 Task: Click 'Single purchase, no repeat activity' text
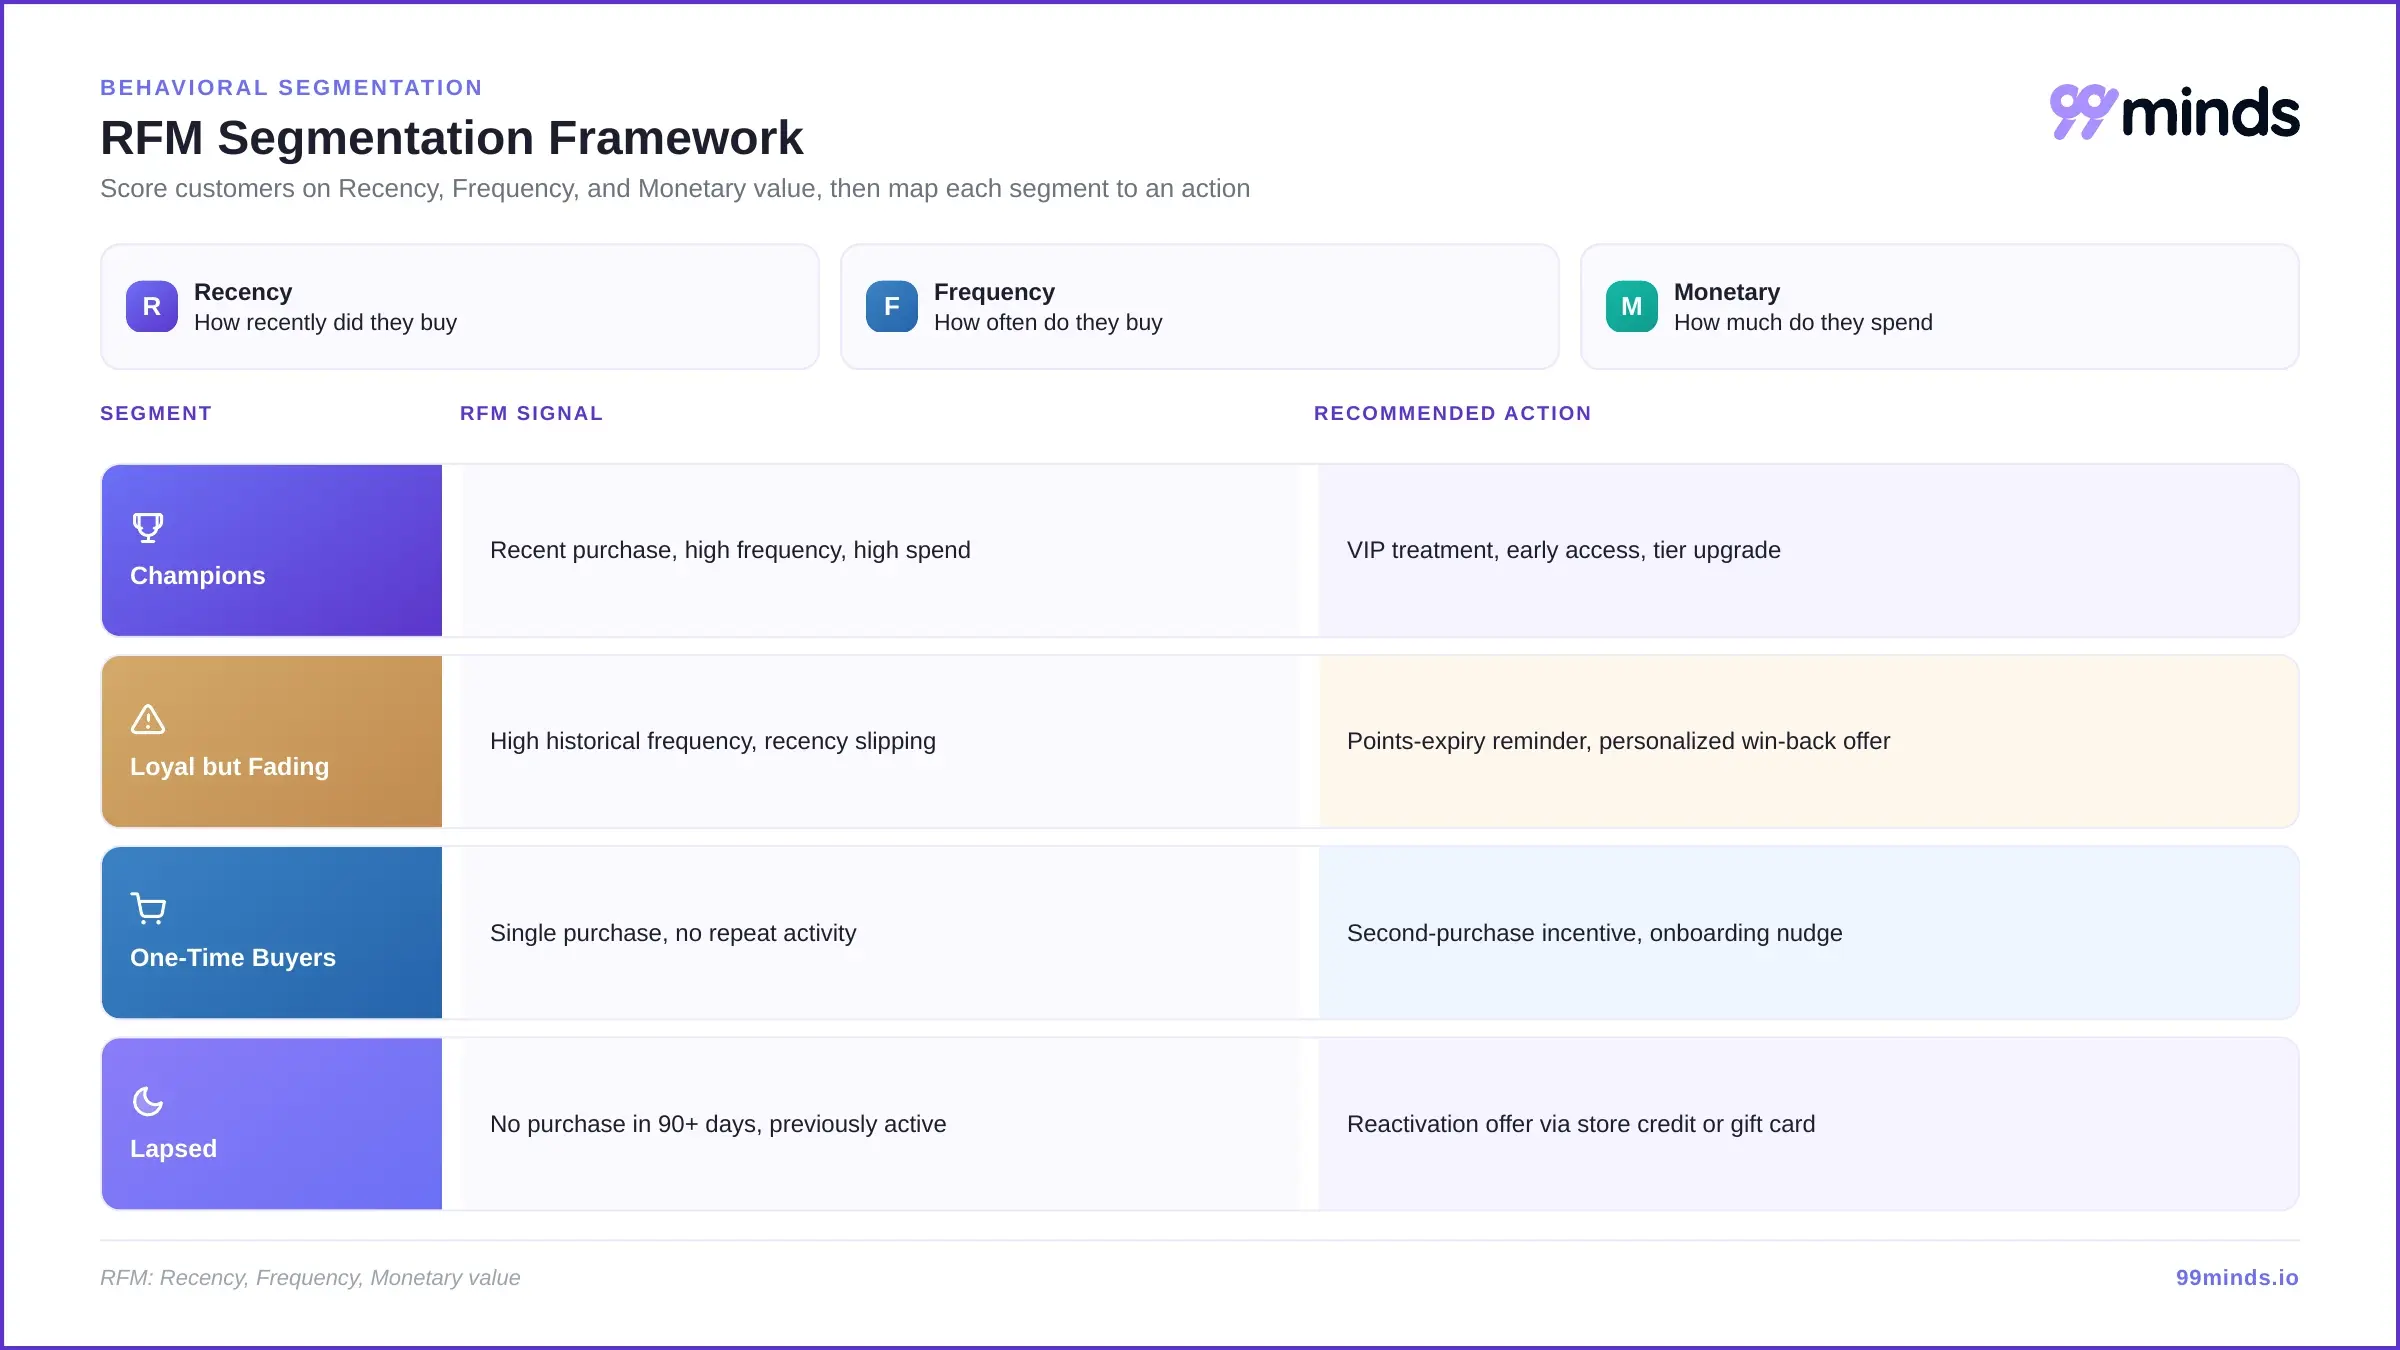[673, 933]
